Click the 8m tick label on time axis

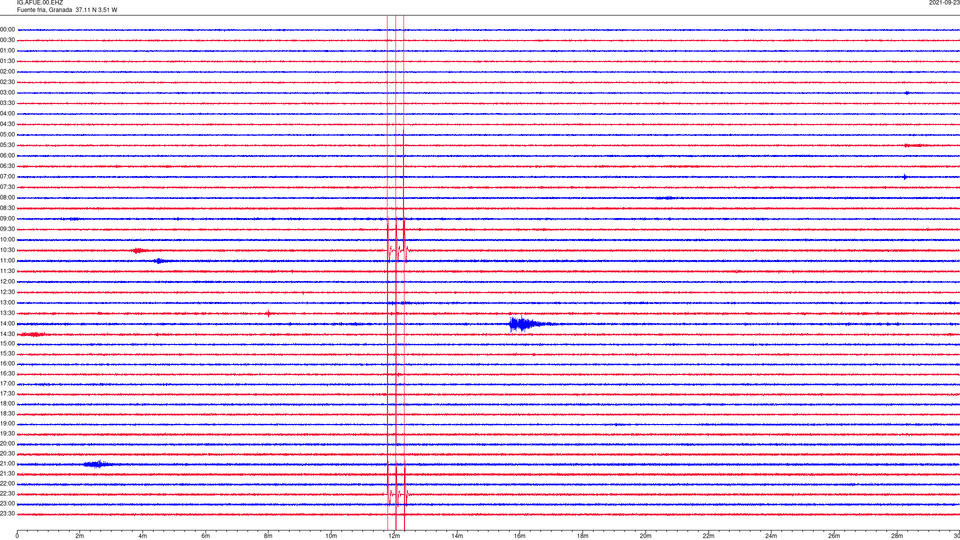click(x=268, y=536)
